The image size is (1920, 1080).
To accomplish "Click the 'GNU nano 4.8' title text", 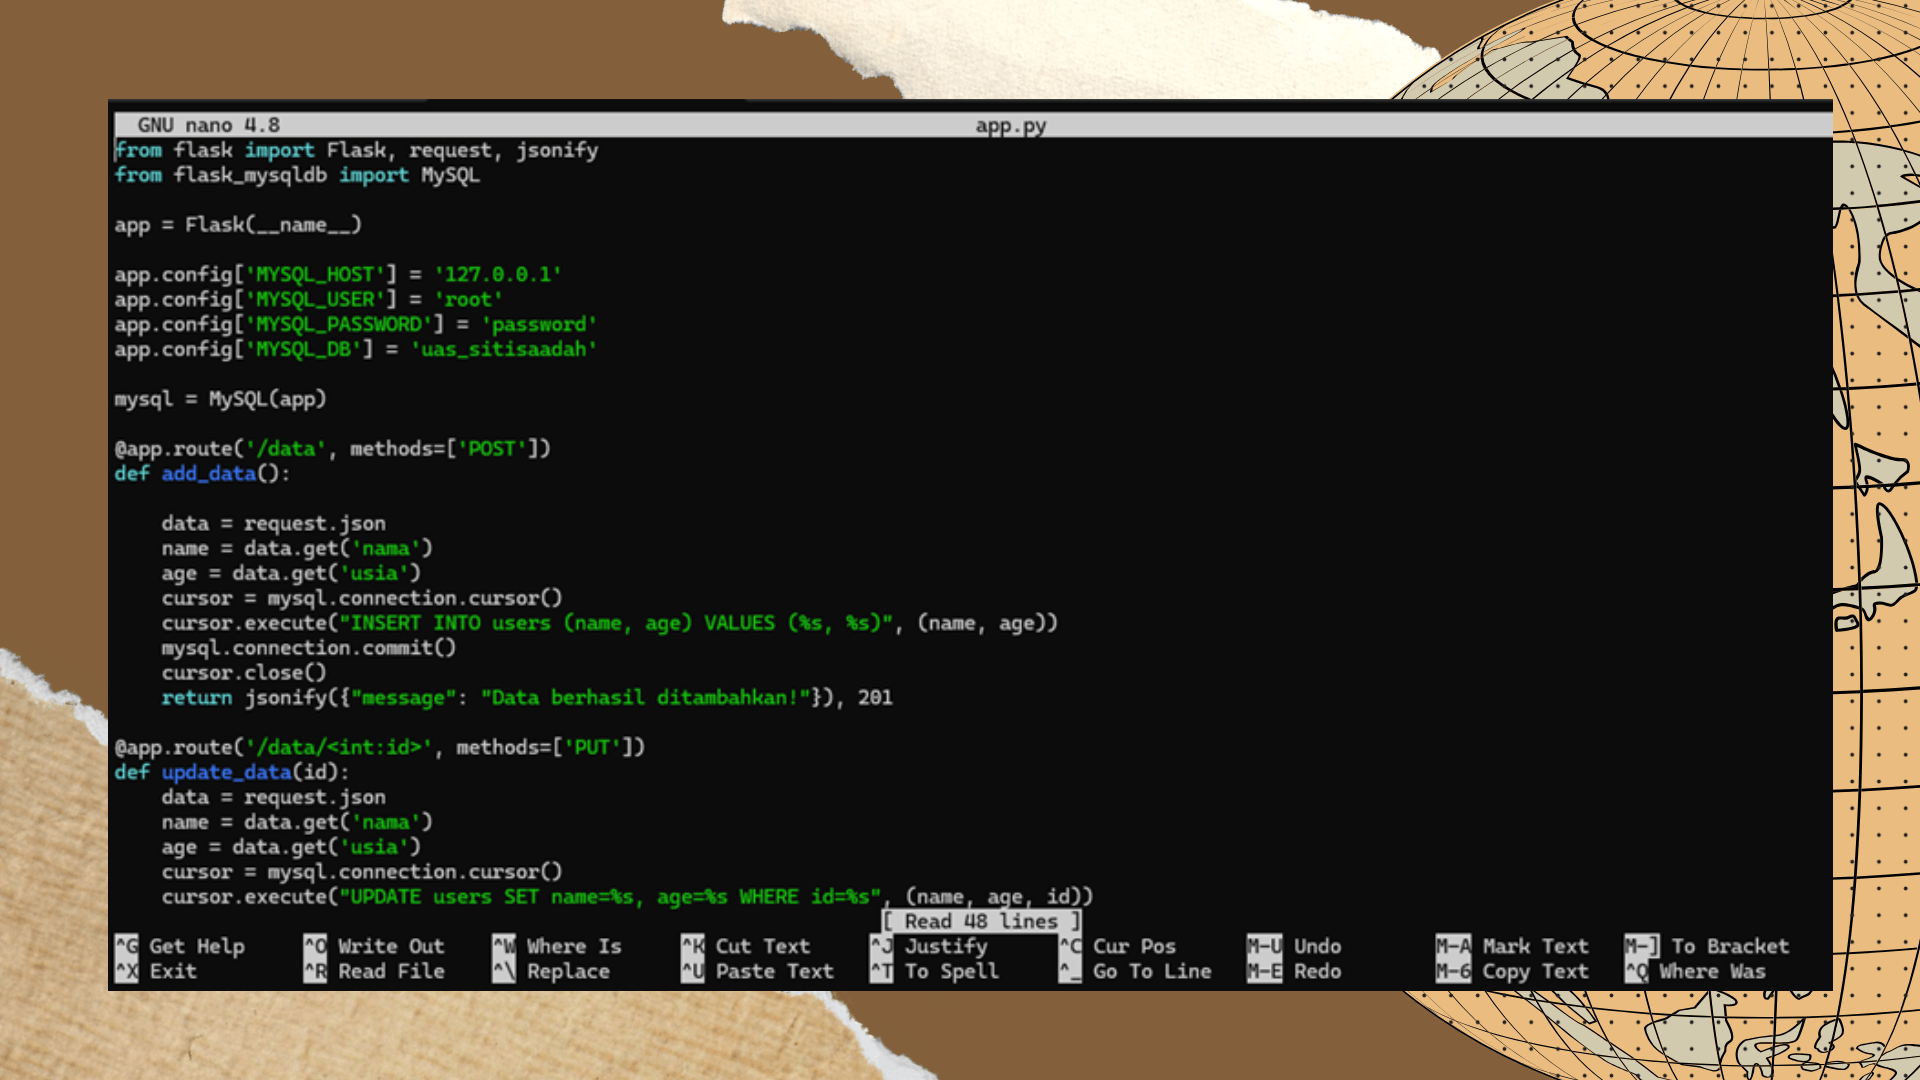I will click(x=208, y=125).
